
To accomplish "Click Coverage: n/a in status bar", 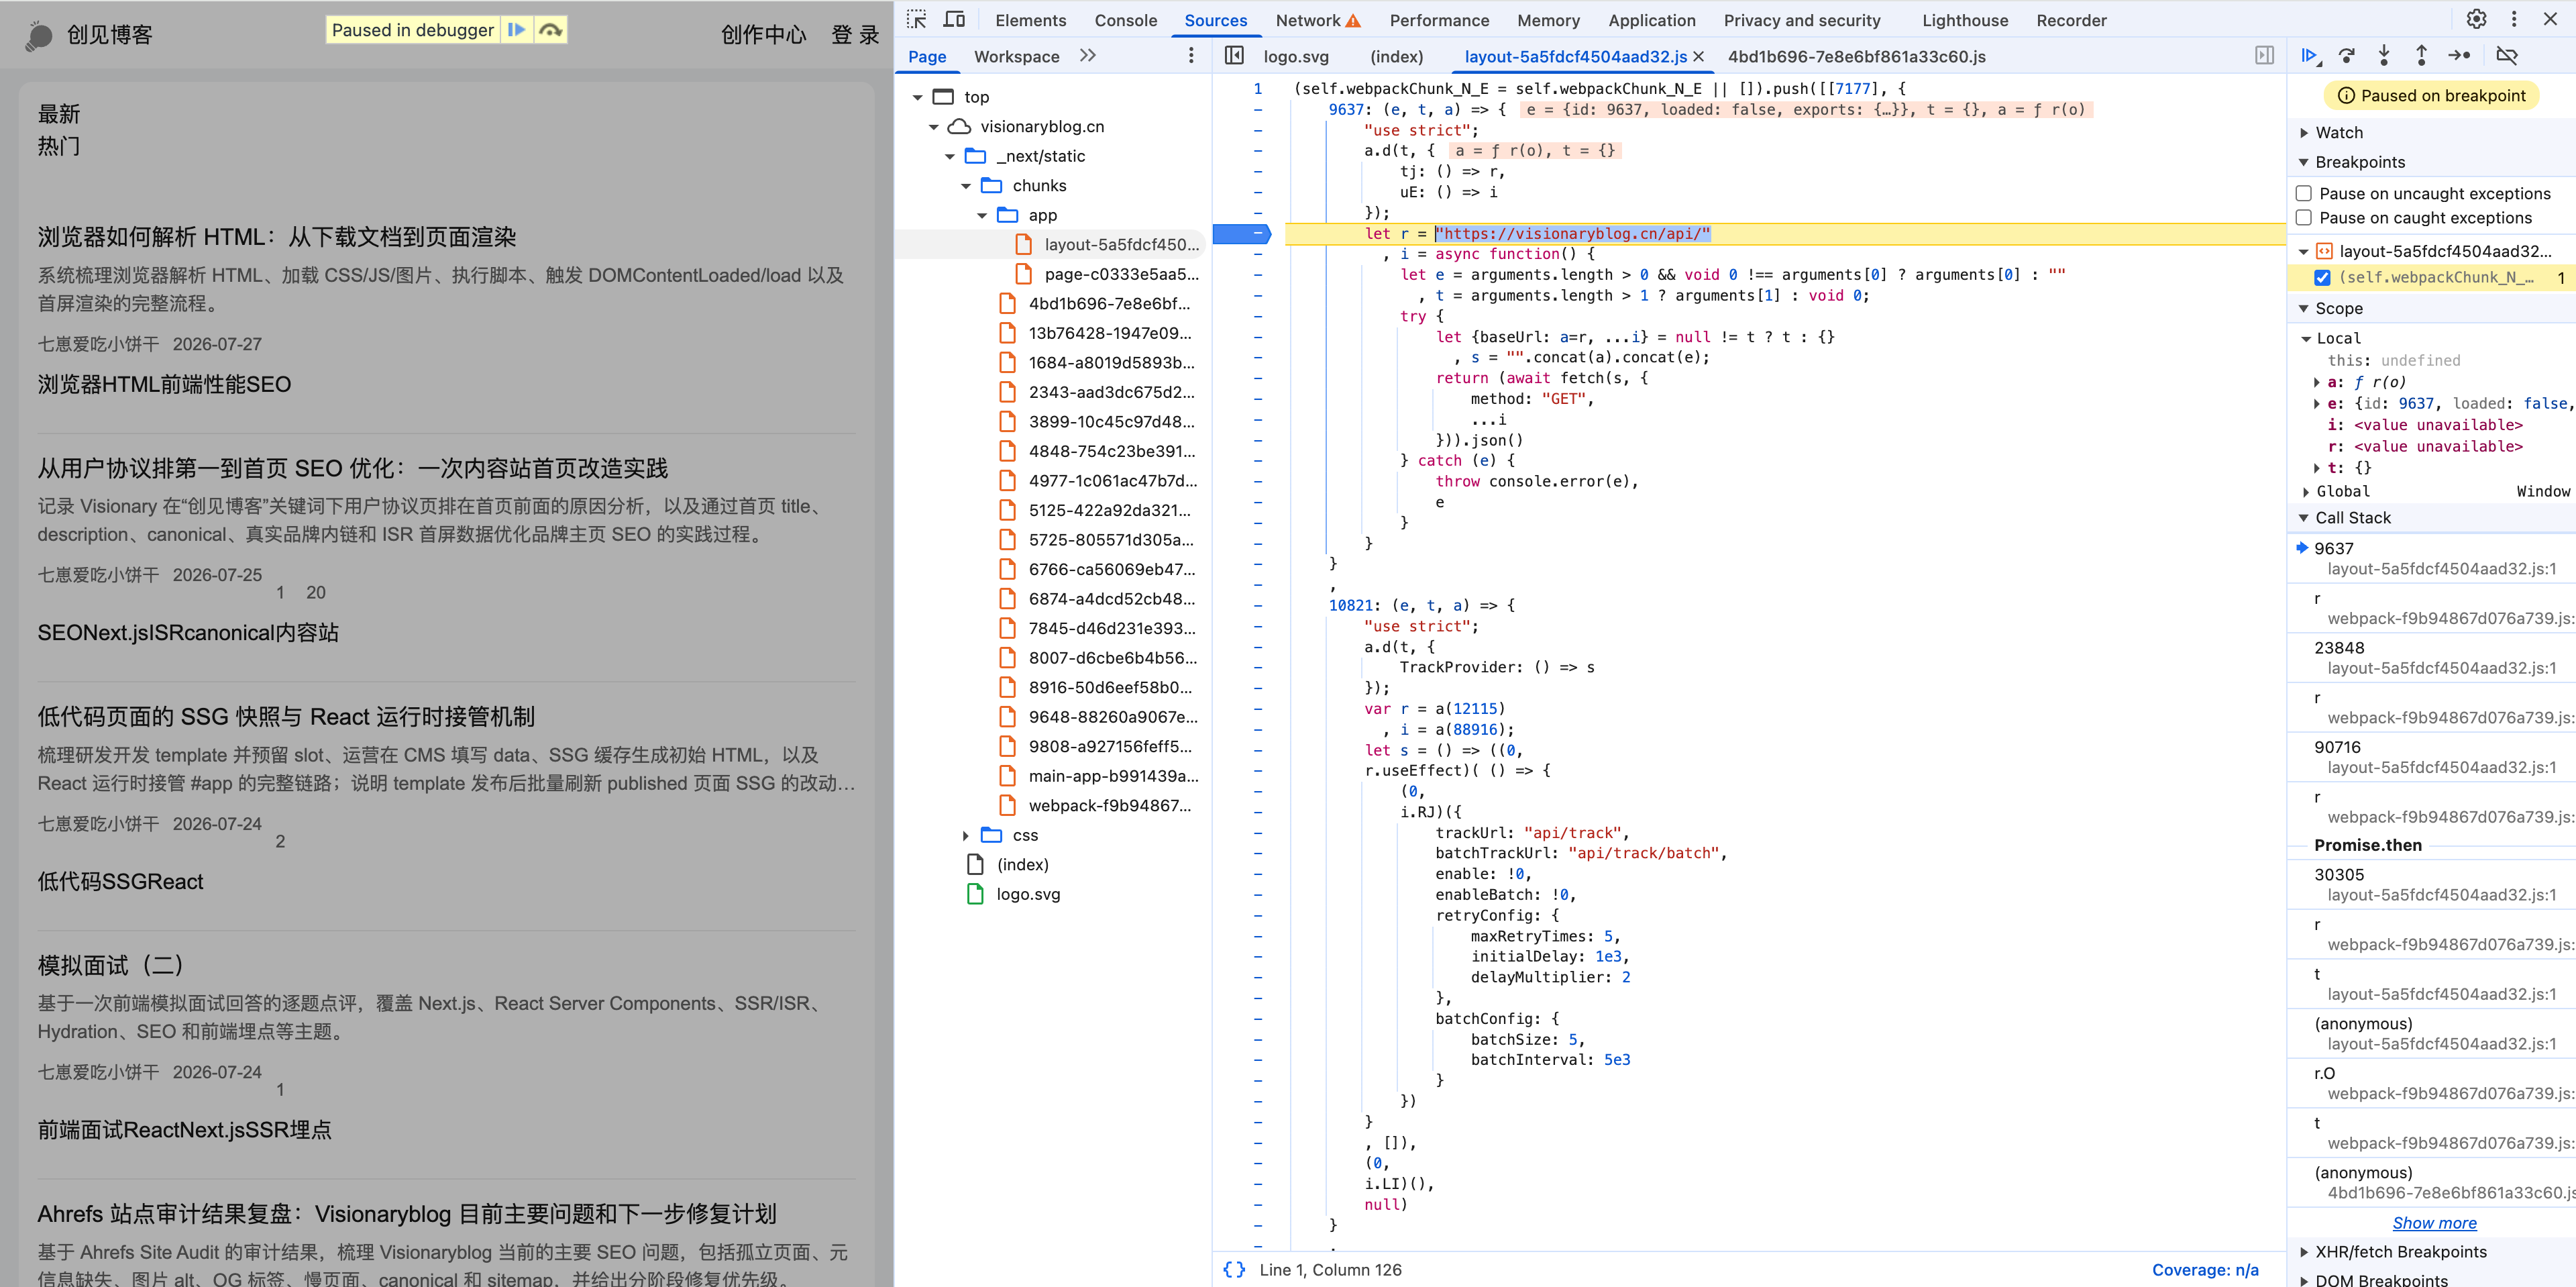I will click(2205, 1270).
